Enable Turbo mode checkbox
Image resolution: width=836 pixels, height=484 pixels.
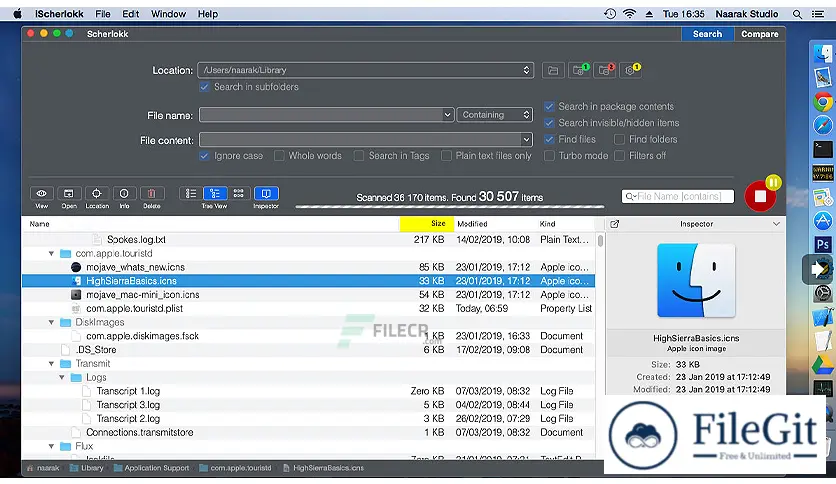pos(549,156)
